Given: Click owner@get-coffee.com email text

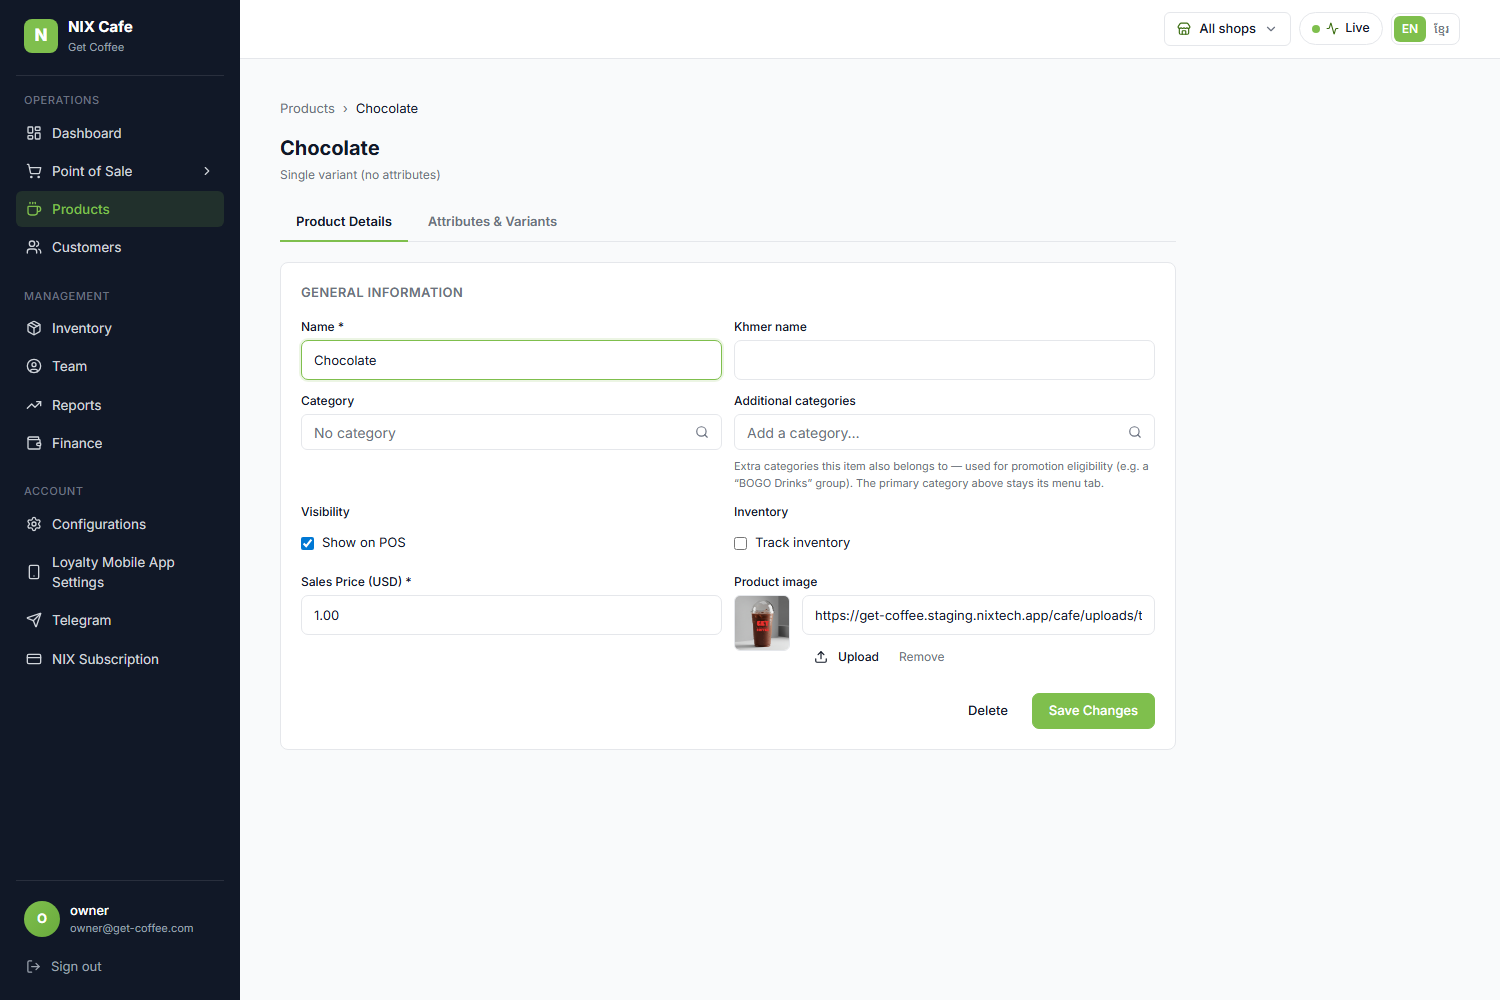Looking at the screenshot, I should point(132,928).
